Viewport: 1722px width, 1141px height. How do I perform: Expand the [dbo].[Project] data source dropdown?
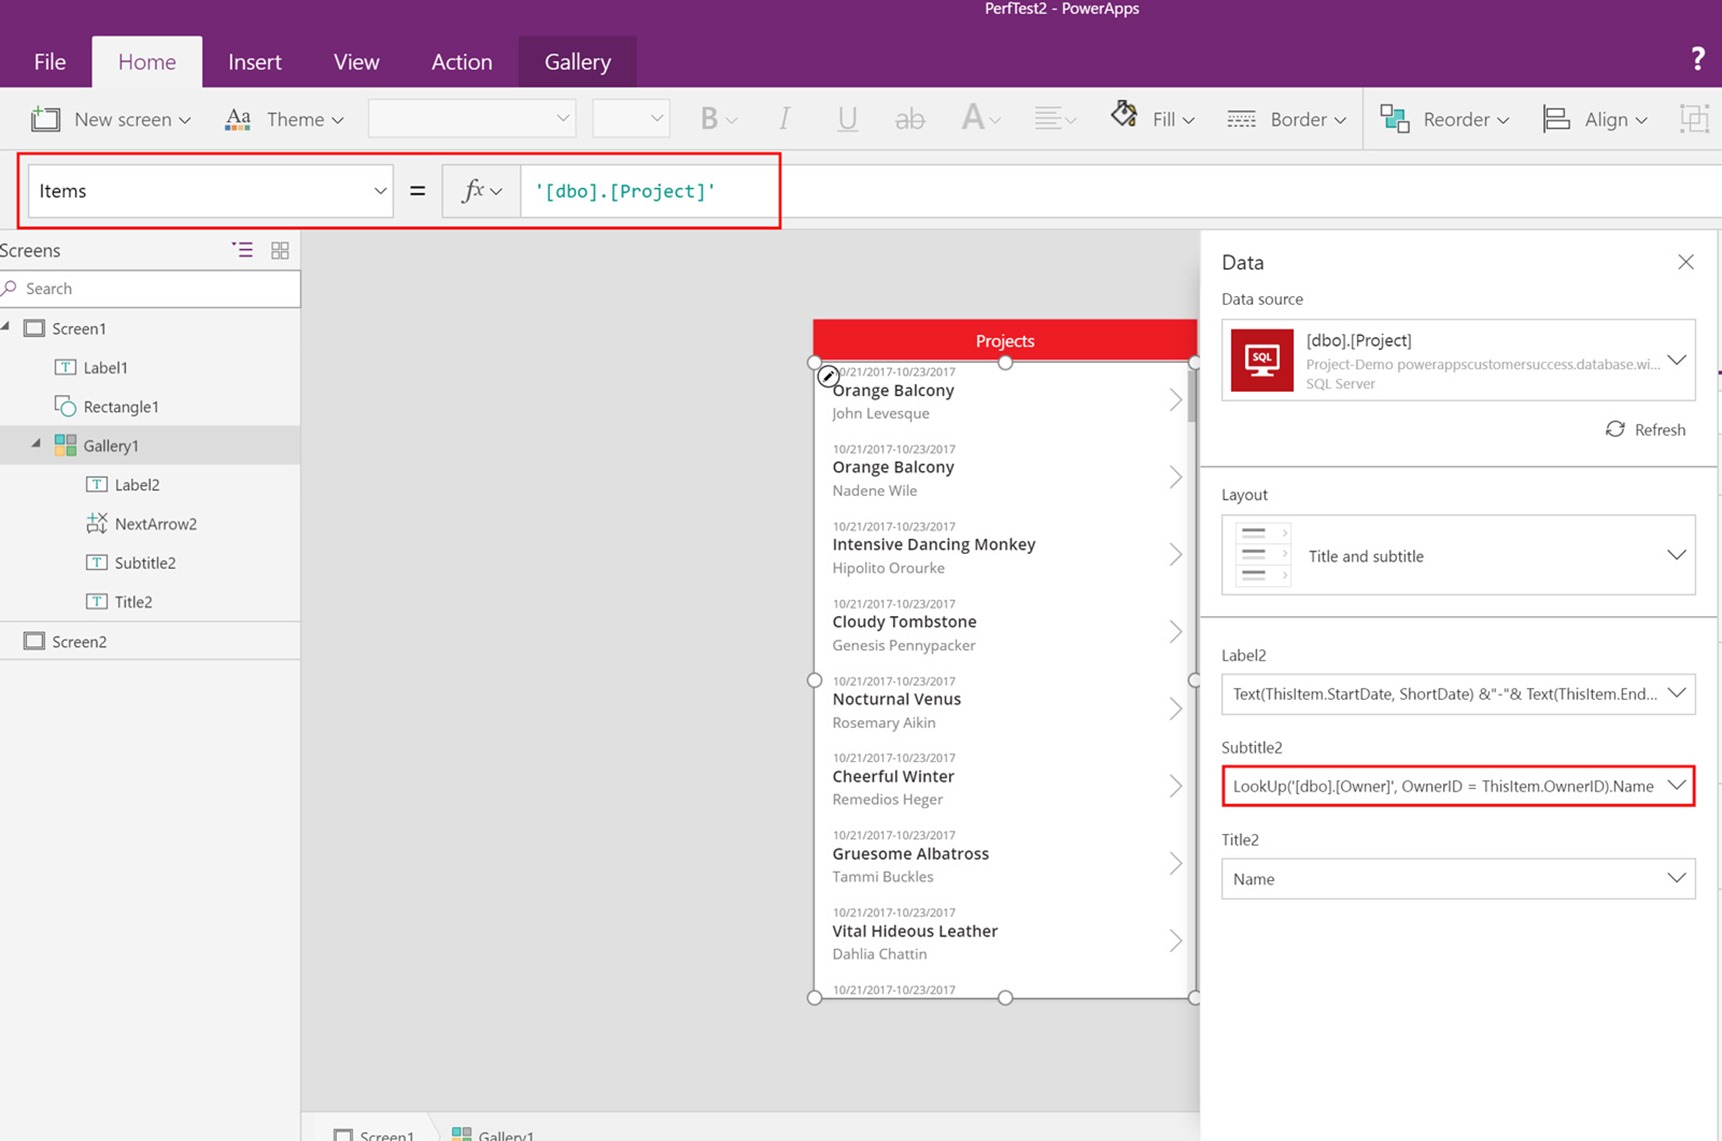click(1676, 360)
